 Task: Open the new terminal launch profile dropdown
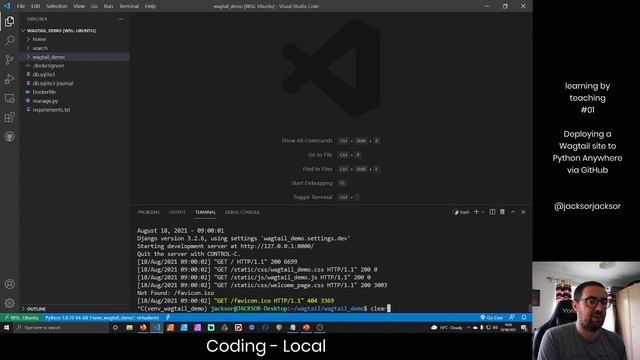(x=483, y=212)
